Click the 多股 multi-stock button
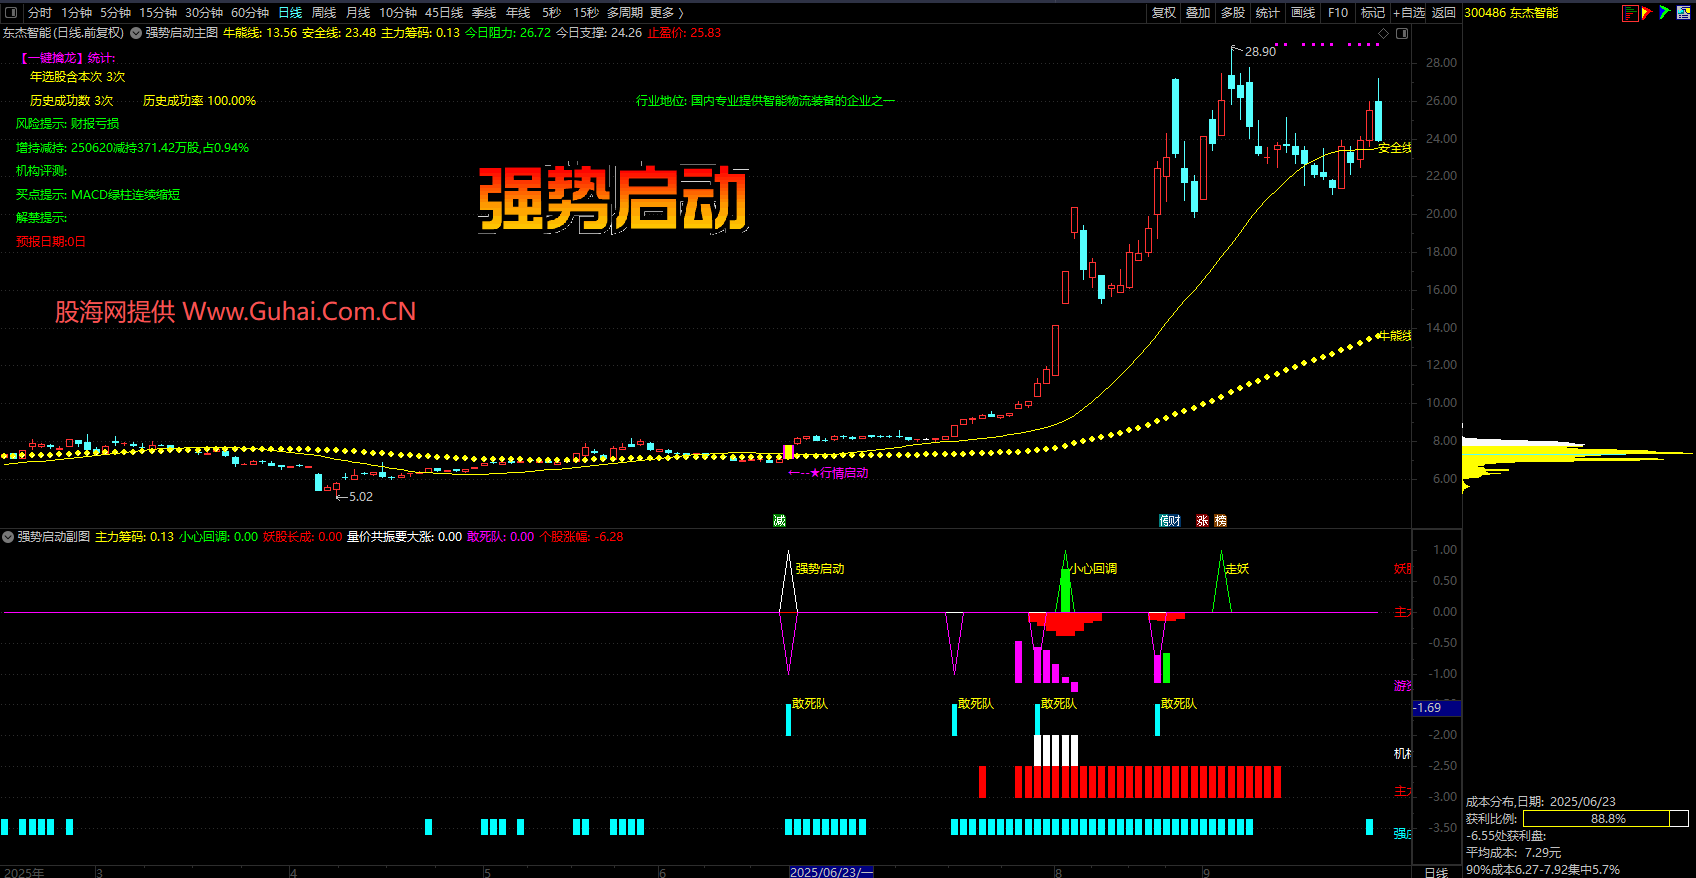The image size is (1696, 878). point(1233,12)
